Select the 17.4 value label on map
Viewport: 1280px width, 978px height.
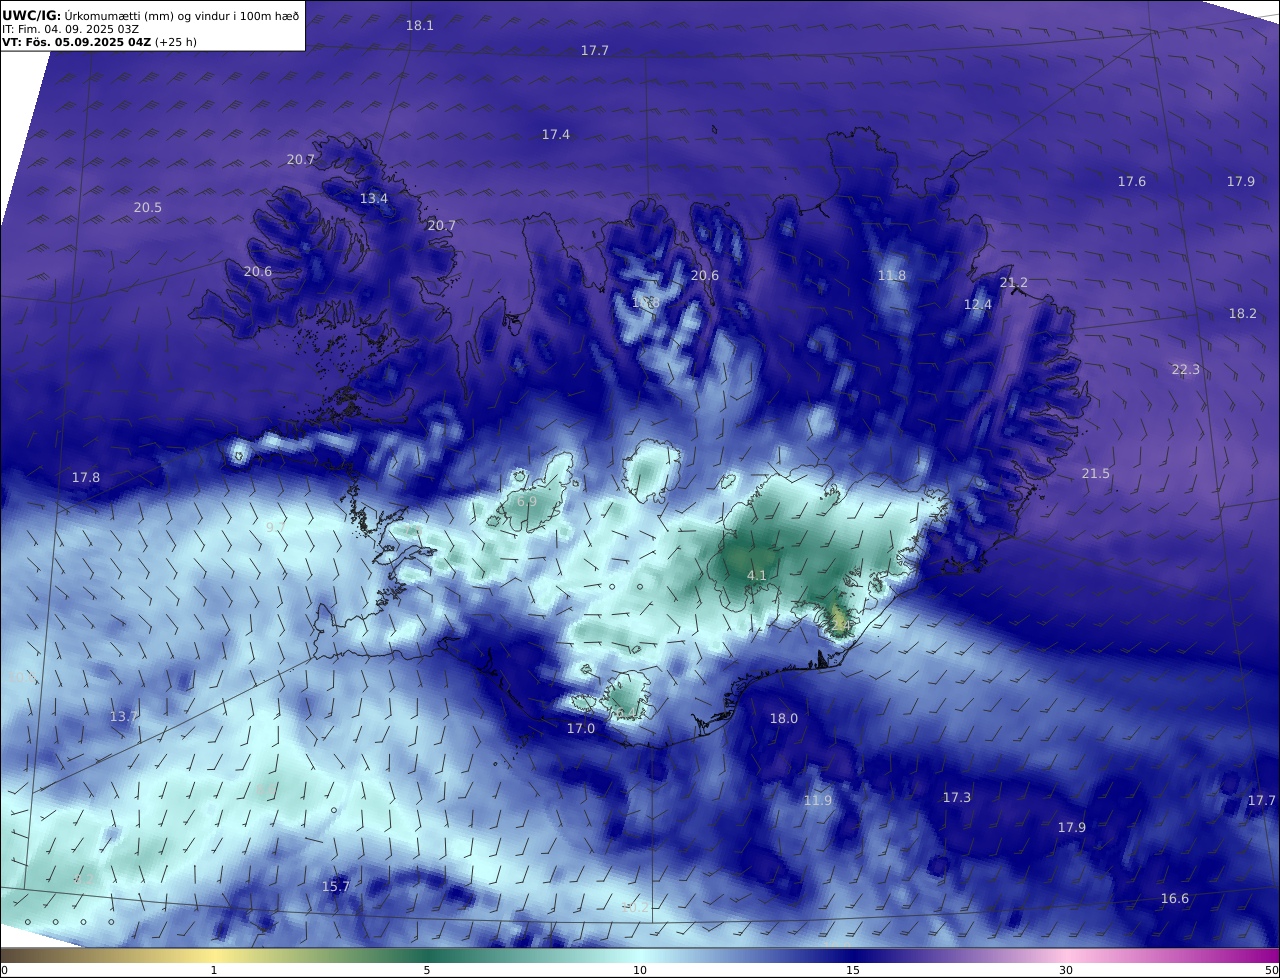(x=556, y=134)
